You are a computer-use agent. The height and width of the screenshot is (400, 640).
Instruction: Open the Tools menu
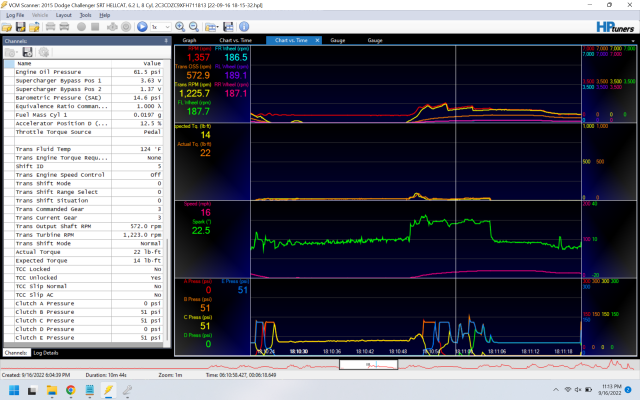(85, 15)
